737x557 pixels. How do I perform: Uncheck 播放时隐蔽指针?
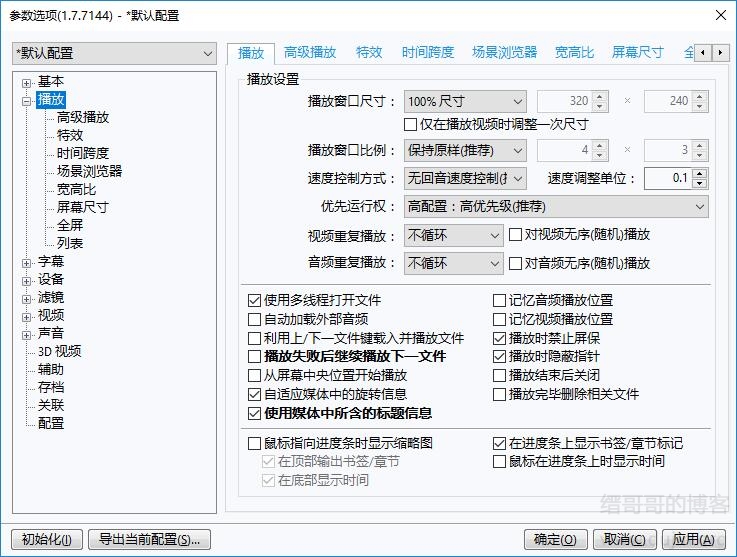[499, 356]
